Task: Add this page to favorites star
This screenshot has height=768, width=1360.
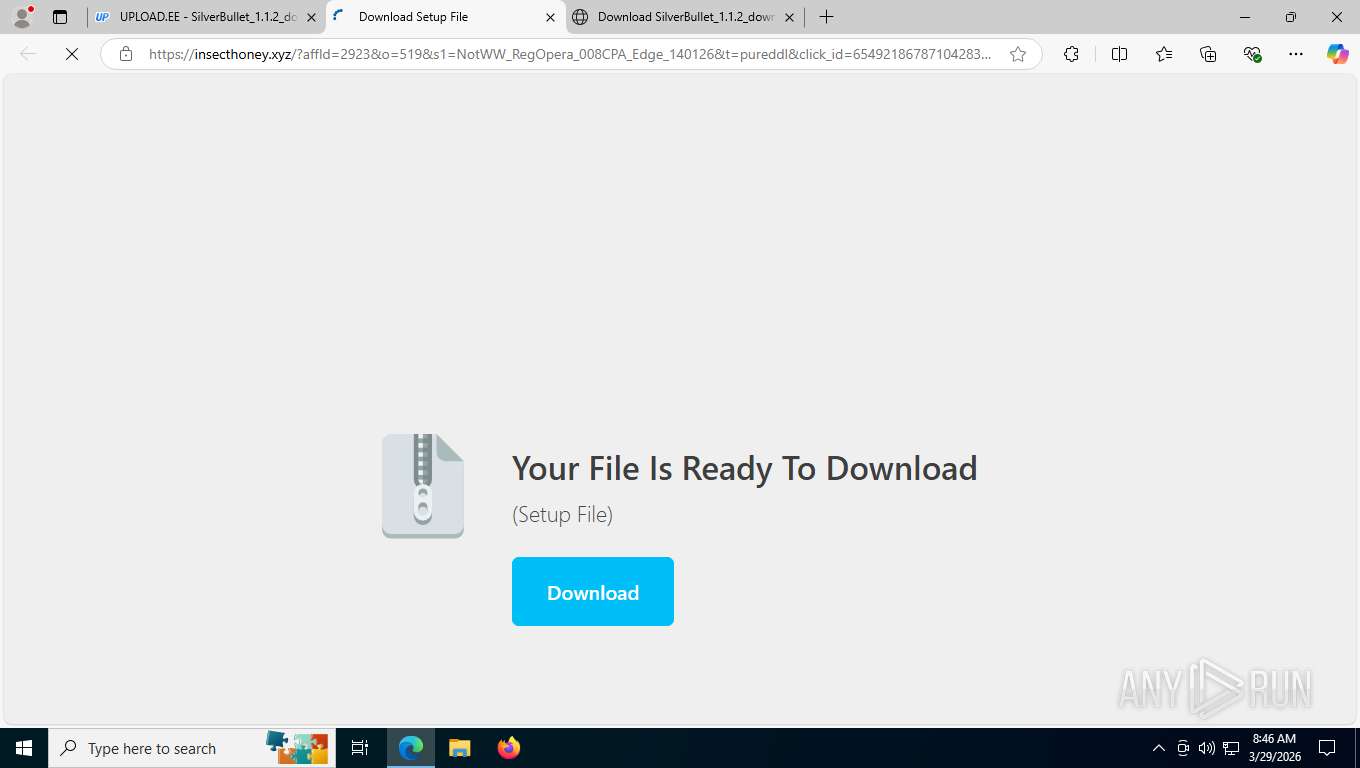Action: click(x=1018, y=55)
